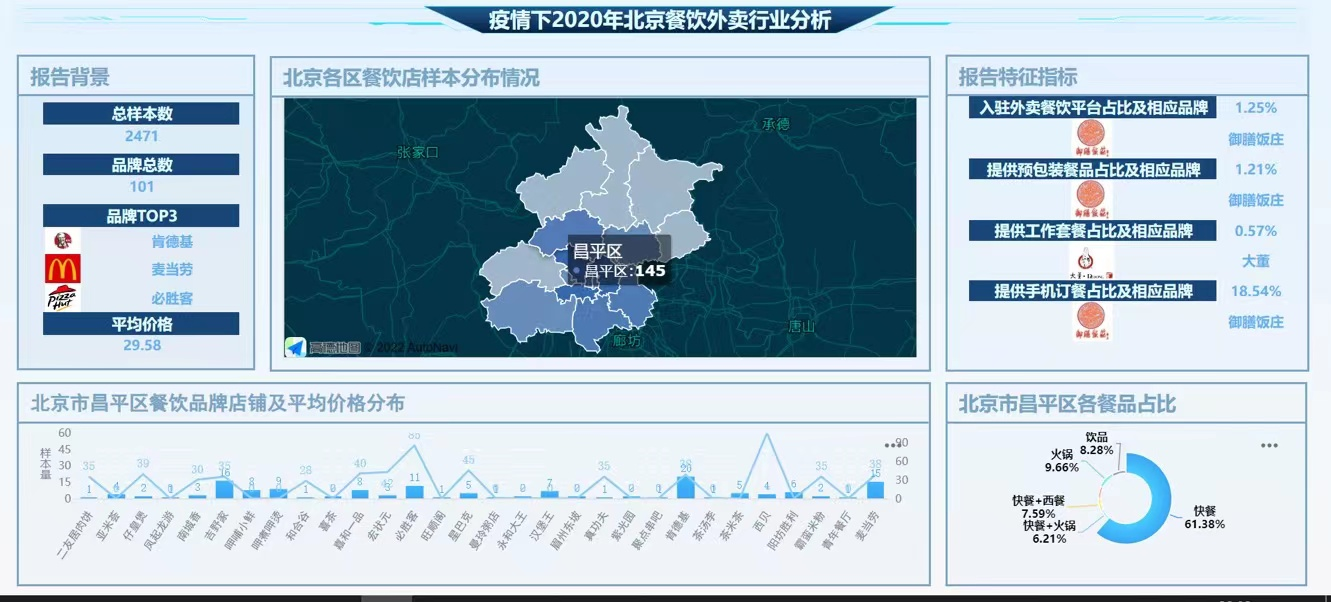Viewport: 1331px width, 602px height.
Task: Click the 昌平区 tooltip on the map
Action: [x=618, y=261]
